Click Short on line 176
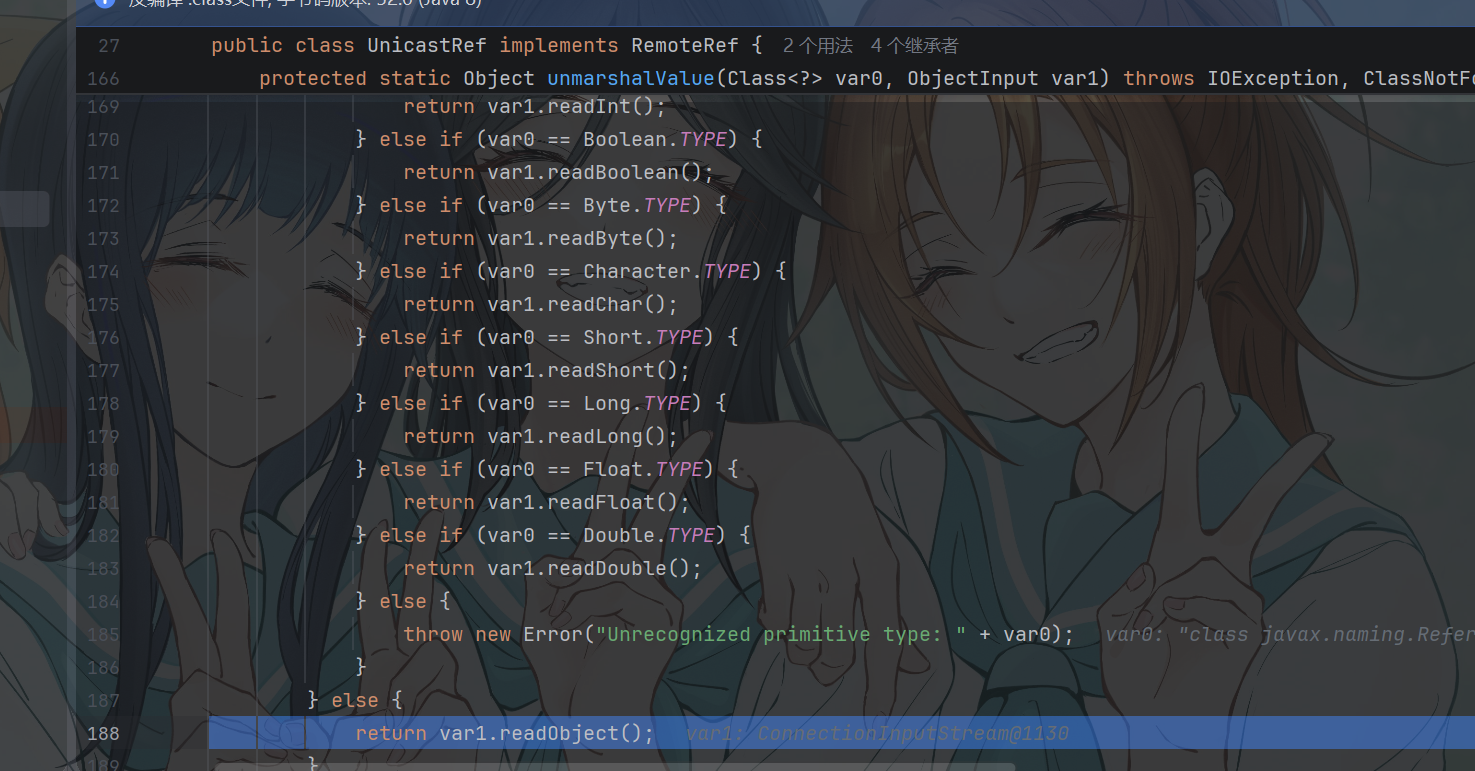The image size is (1475, 771). tap(613, 337)
